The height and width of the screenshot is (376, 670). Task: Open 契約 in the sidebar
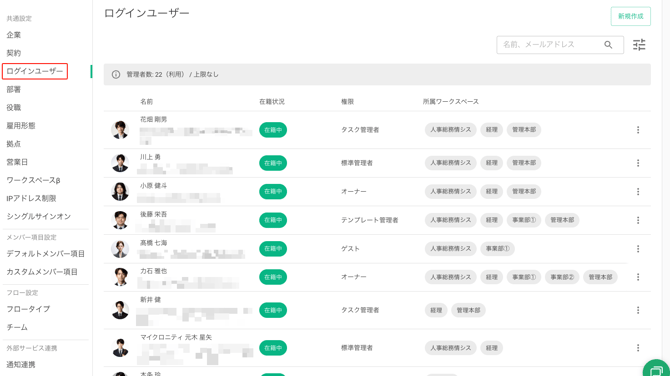pyautogui.click(x=14, y=53)
